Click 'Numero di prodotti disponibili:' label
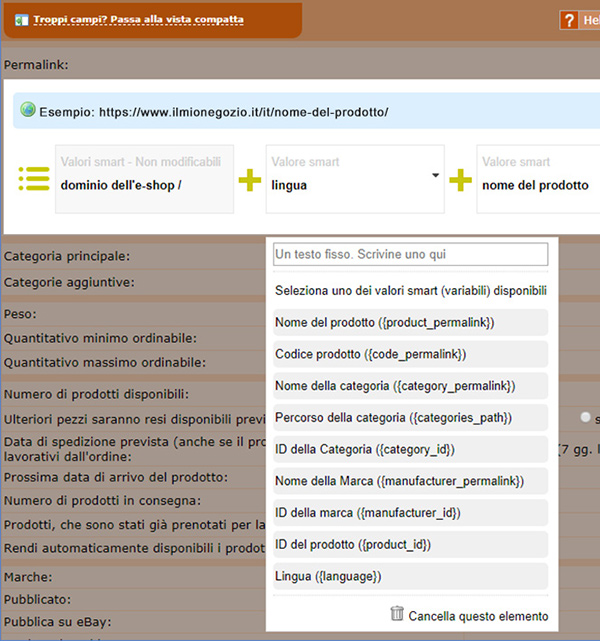Screen dimensions: 600x641 (x=96, y=394)
